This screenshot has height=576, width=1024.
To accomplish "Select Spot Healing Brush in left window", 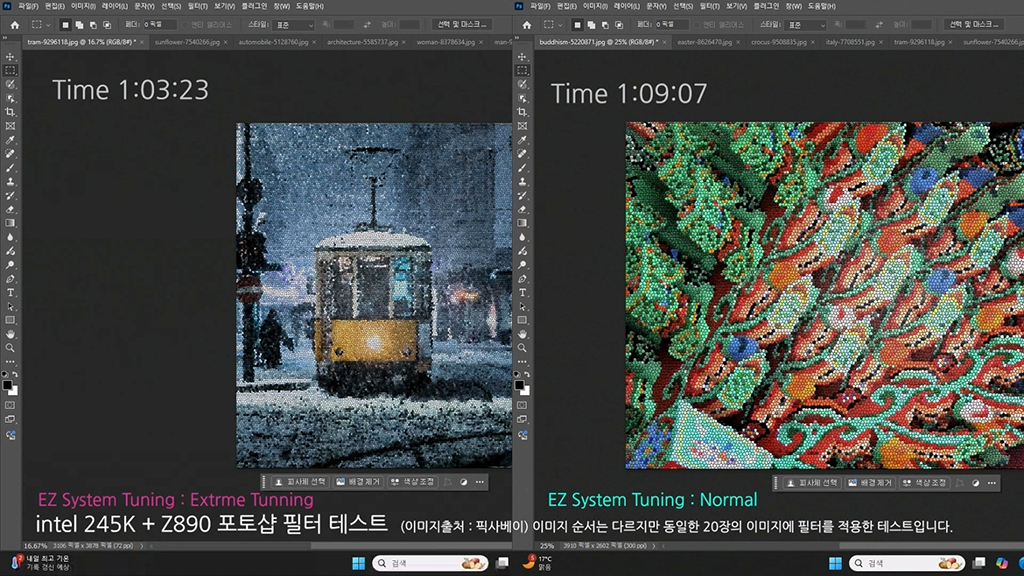I will click(10, 153).
